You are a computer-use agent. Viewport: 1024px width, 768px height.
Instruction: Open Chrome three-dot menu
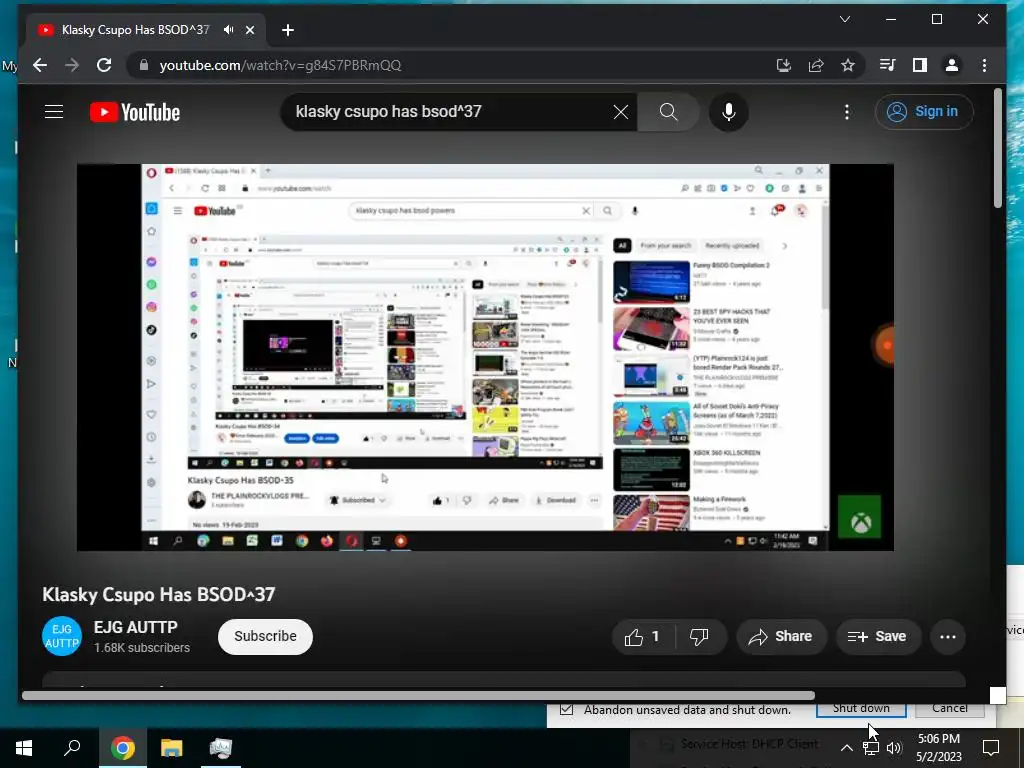click(x=984, y=65)
